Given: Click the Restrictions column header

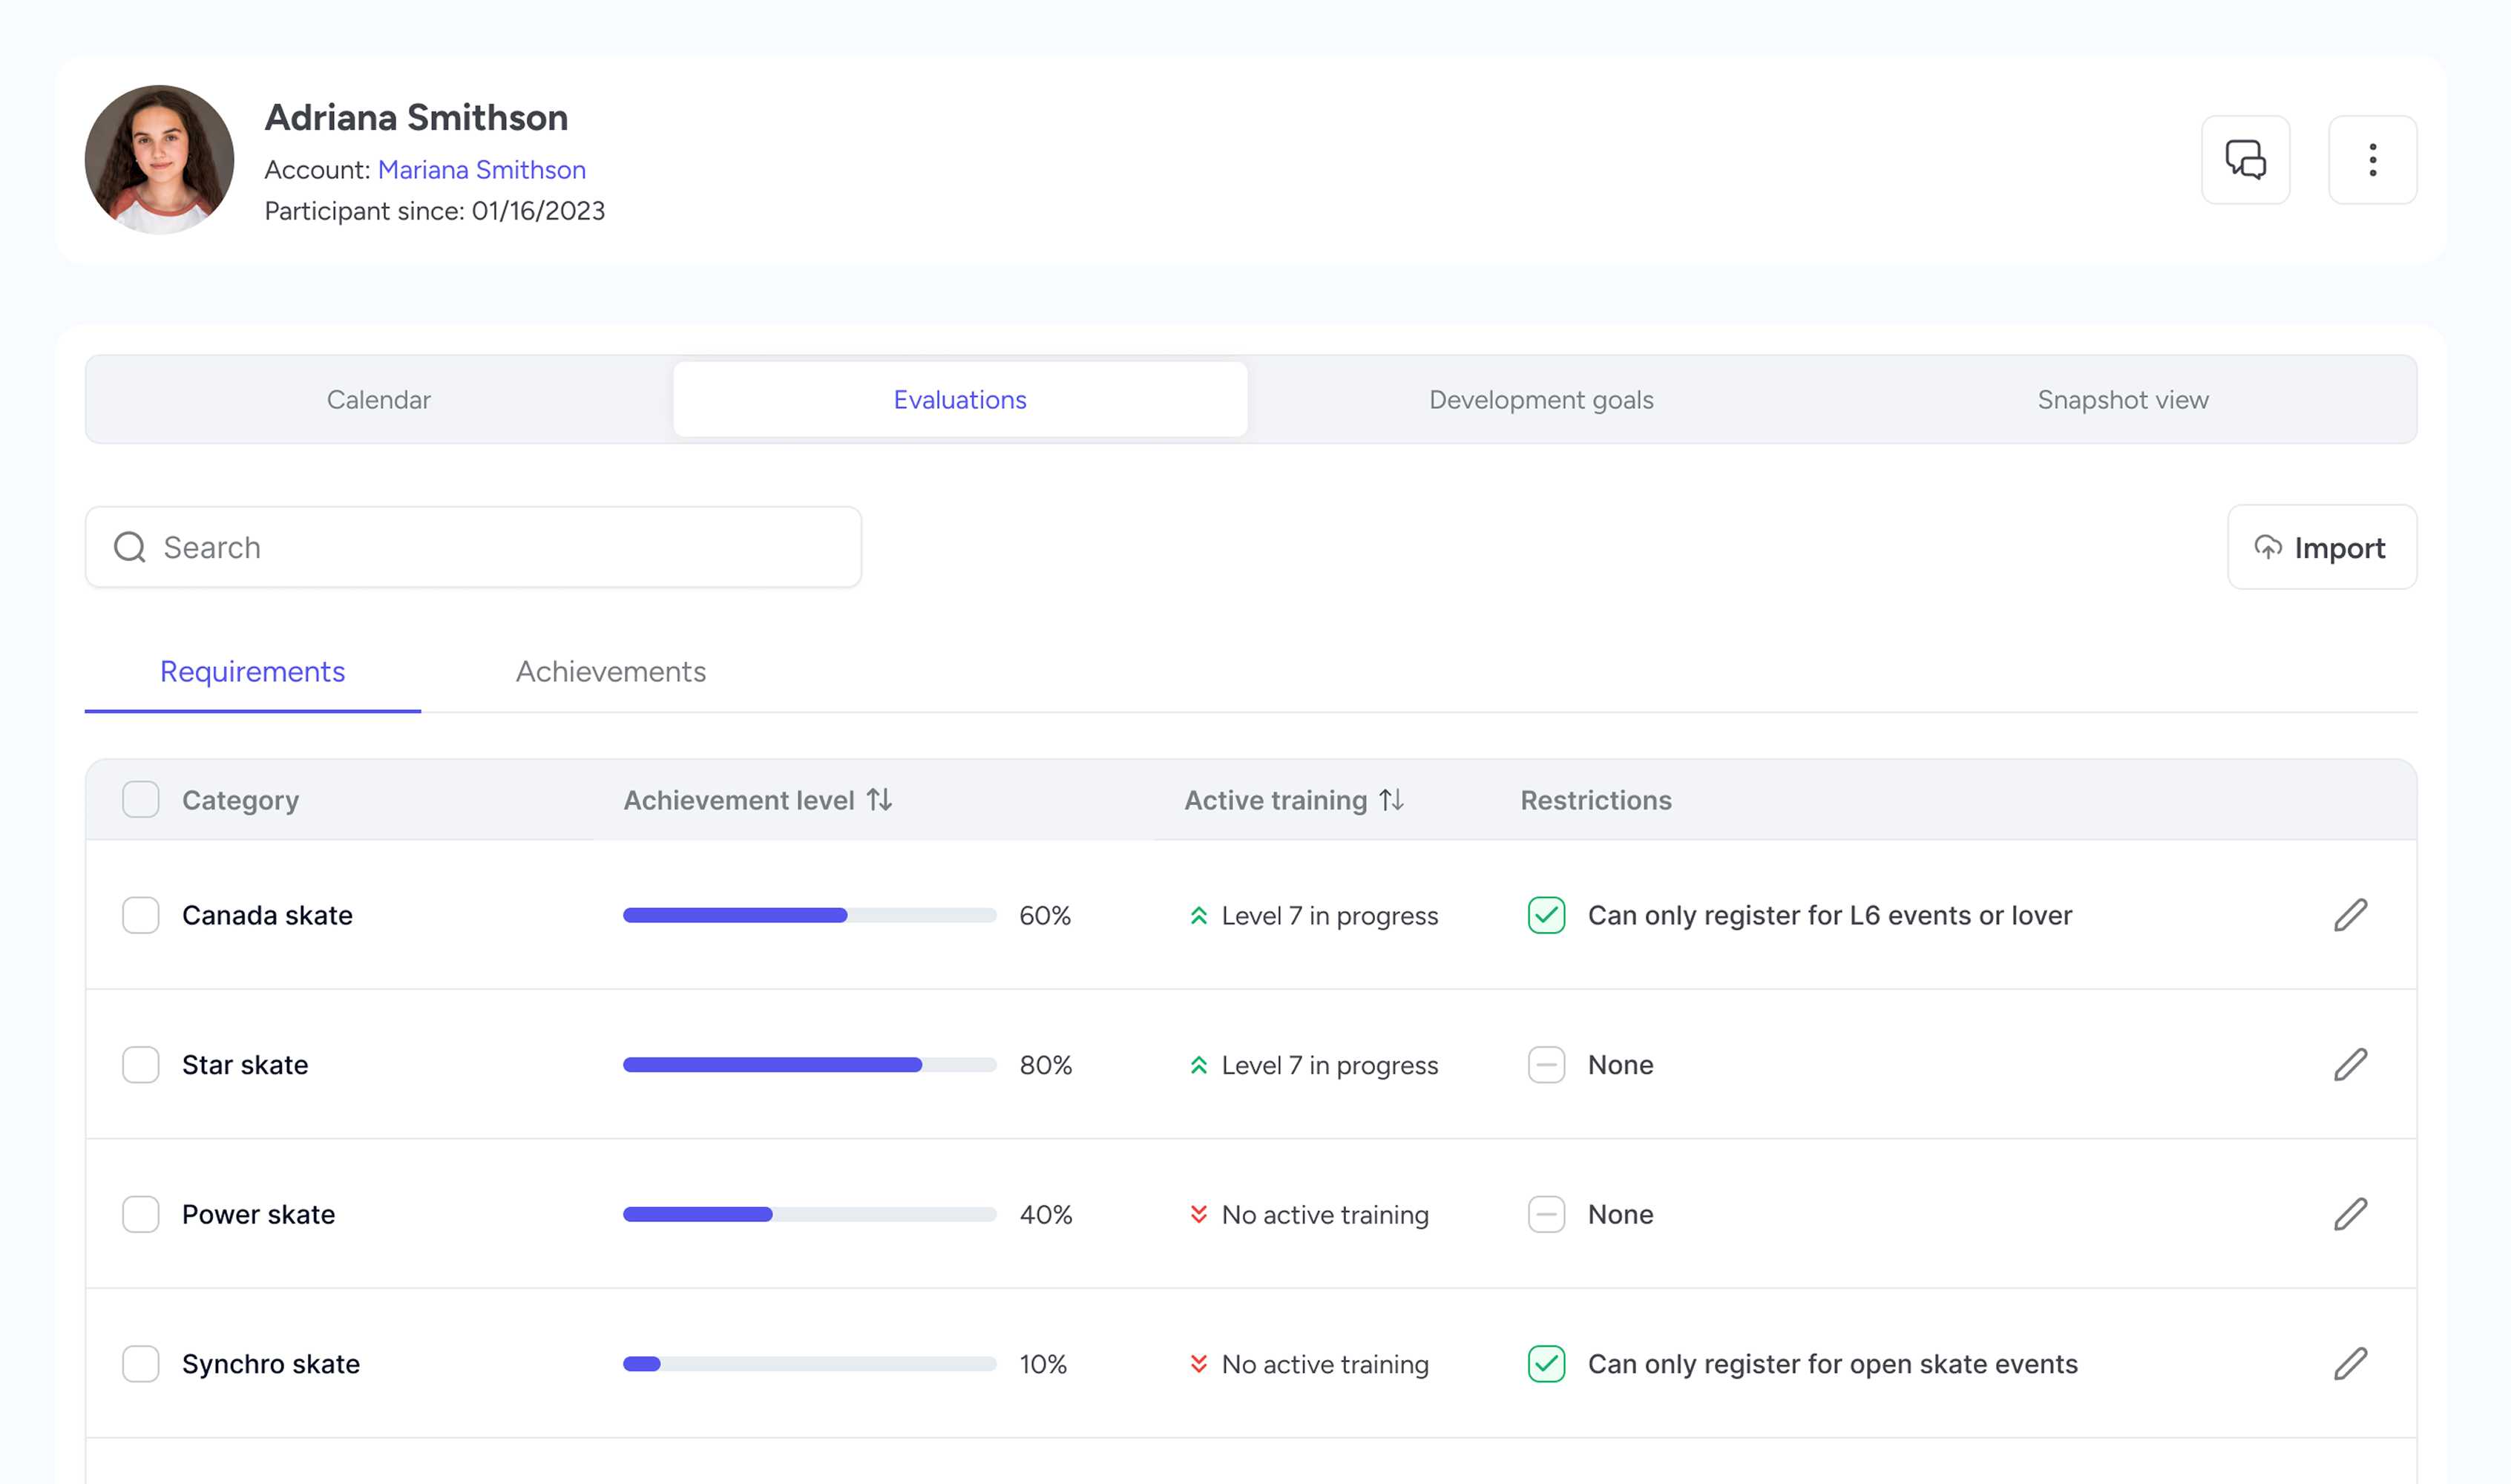Looking at the screenshot, I should click(1596, 800).
